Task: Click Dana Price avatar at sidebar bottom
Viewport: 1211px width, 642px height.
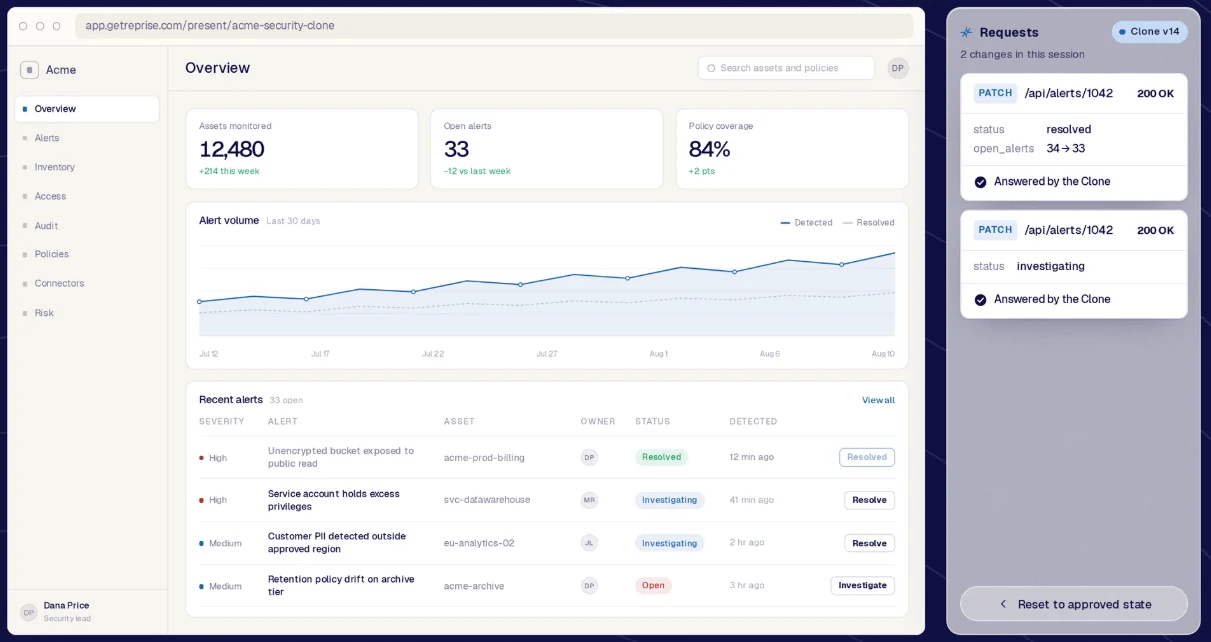Action: [x=29, y=612]
